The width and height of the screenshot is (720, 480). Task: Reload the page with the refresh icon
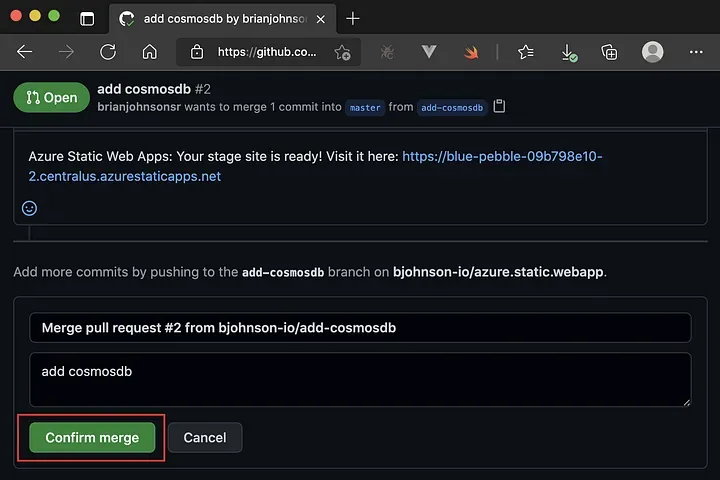point(108,52)
